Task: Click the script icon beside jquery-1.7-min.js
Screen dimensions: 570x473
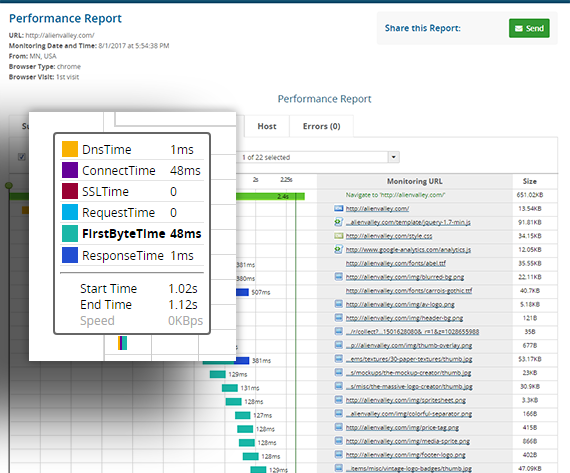Action: coord(338,222)
